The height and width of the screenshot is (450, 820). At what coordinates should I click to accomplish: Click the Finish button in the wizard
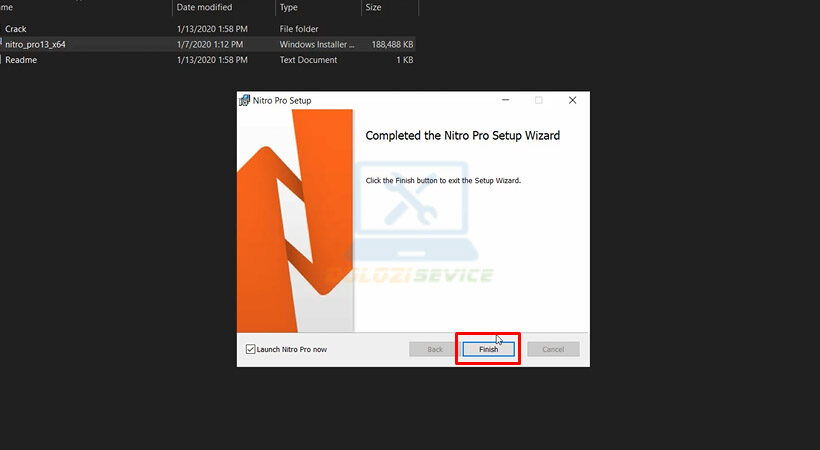[488, 349]
